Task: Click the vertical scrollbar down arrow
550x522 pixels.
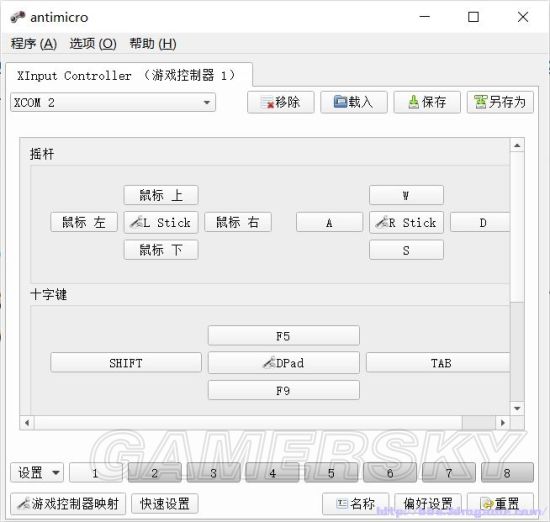Action: pos(517,408)
